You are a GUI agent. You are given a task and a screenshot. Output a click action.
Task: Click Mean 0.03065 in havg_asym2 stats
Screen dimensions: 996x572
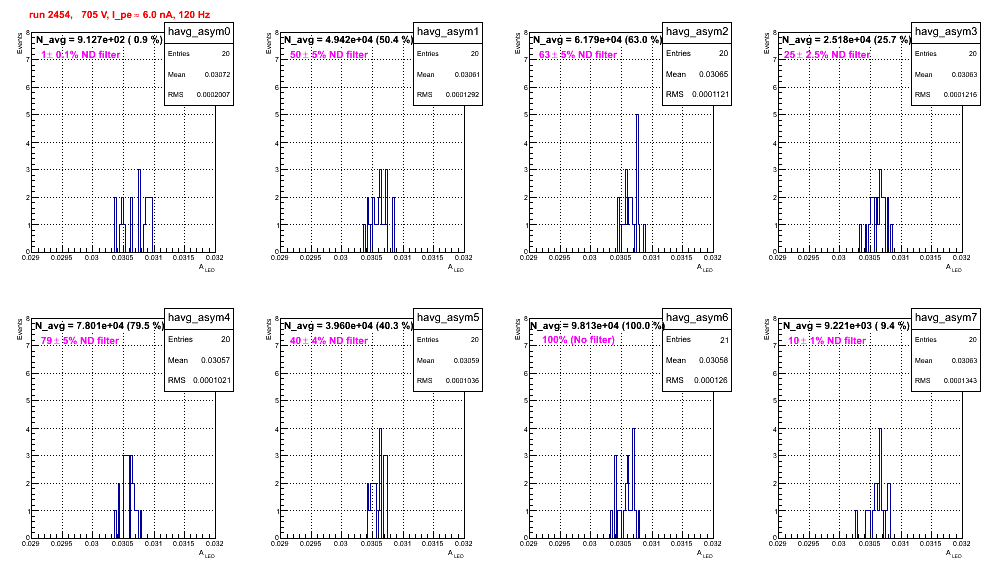pyautogui.click(x=697, y=74)
